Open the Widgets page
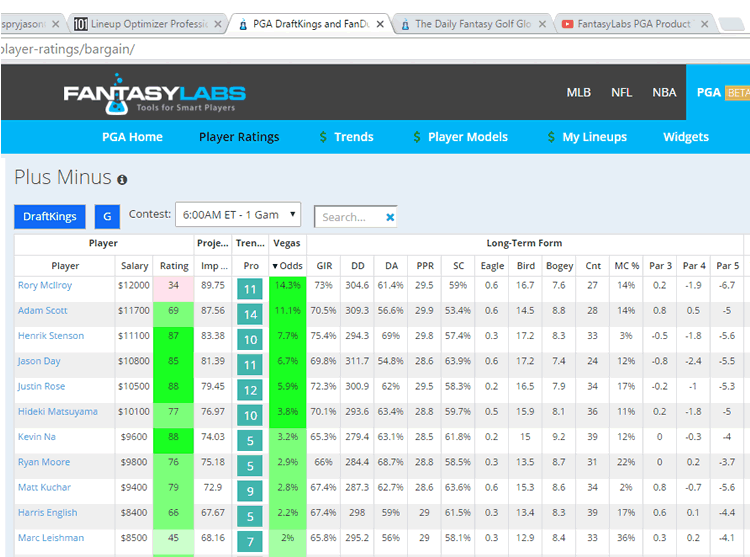750x557 pixels. click(x=685, y=137)
